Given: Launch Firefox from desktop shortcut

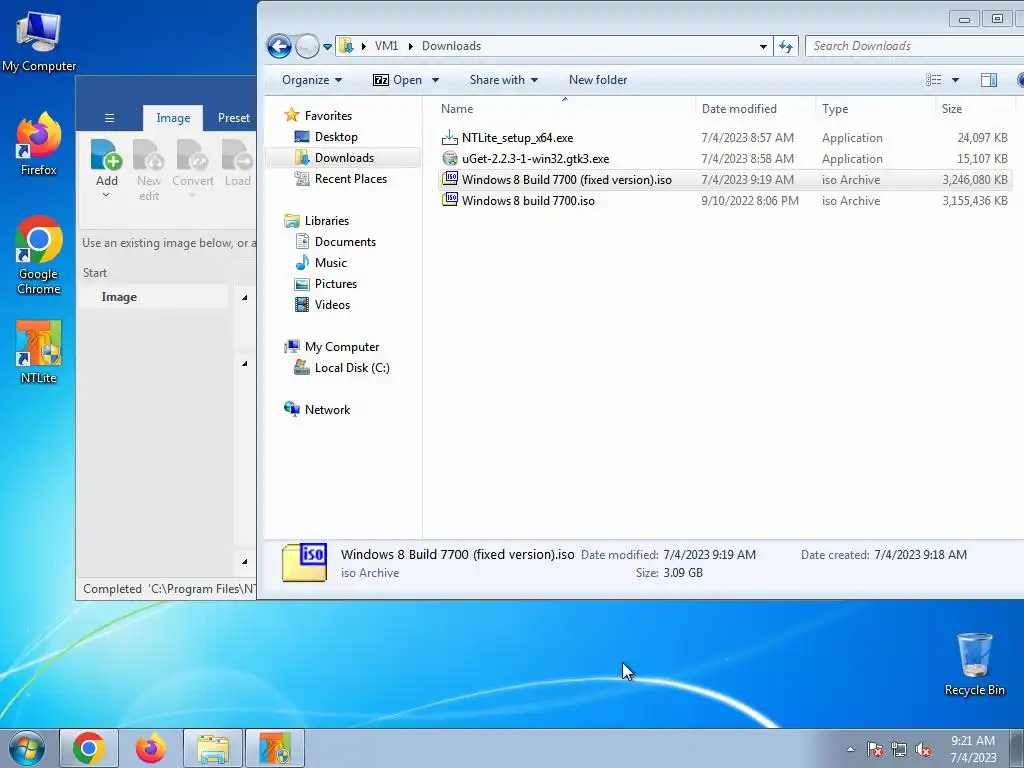Looking at the screenshot, I should pos(39,145).
